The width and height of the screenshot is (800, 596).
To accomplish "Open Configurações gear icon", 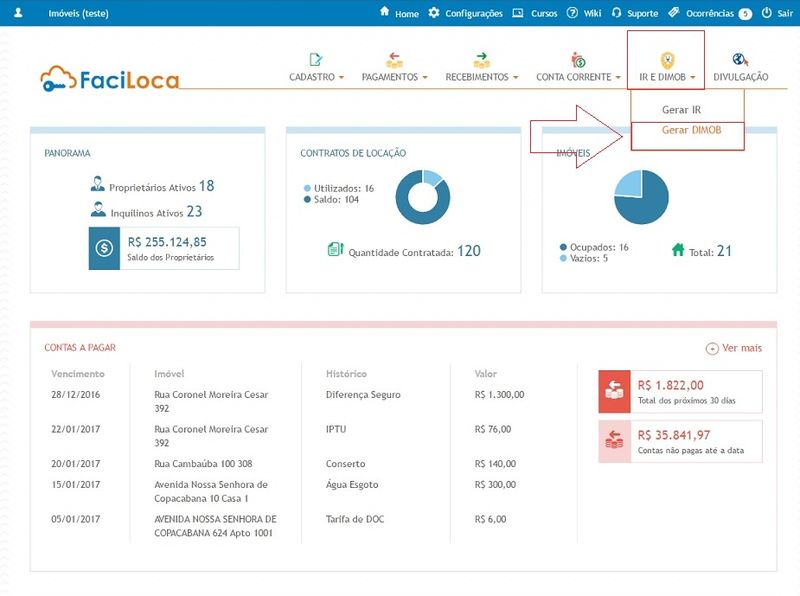I will tap(434, 13).
